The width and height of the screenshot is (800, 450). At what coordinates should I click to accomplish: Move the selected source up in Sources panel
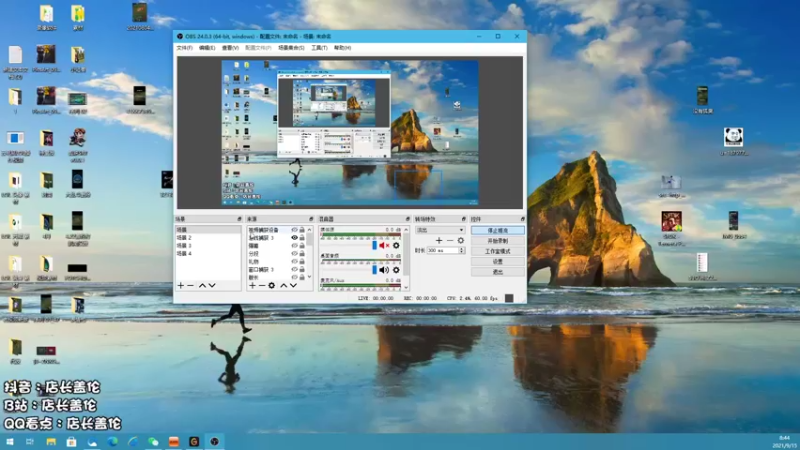283,286
